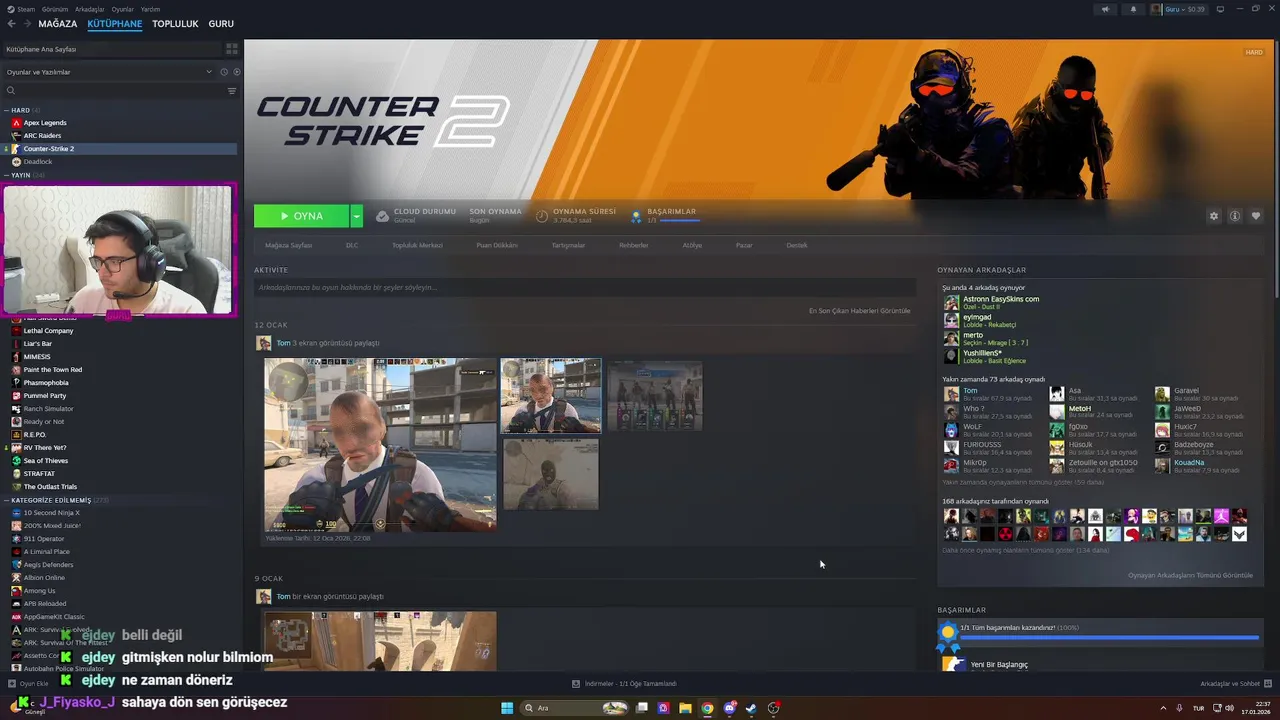The width and height of the screenshot is (1280, 720).
Task: Open the notifications bell
Action: click(1133, 9)
